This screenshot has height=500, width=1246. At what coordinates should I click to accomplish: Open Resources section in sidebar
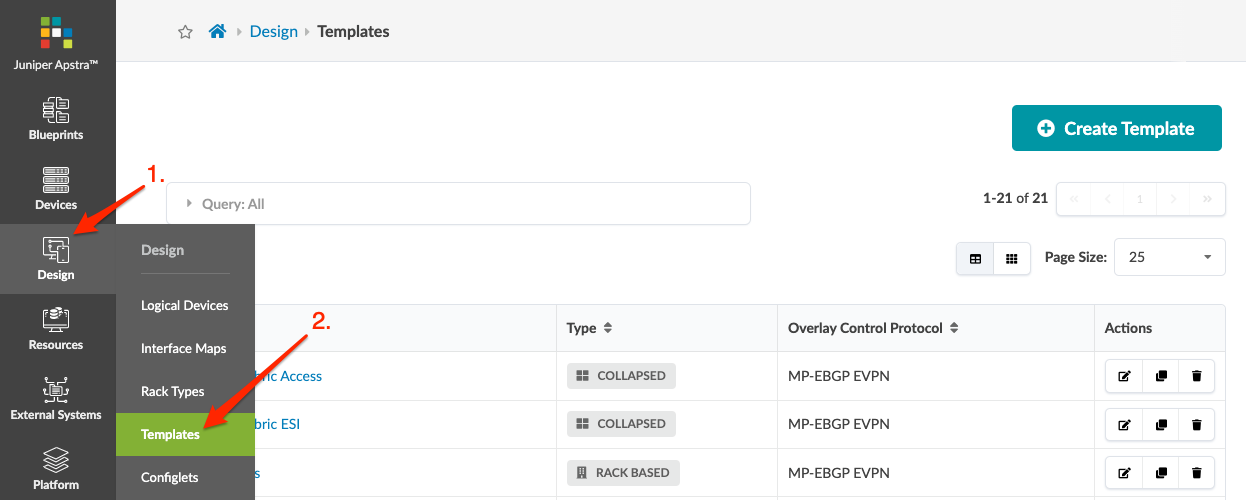(x=57, y=329)
